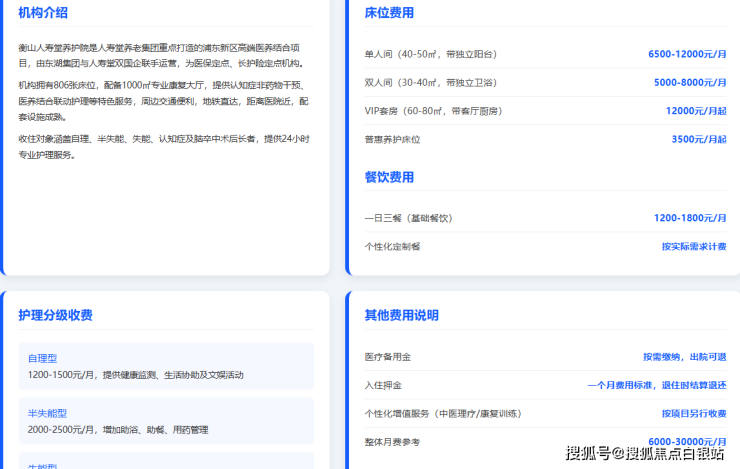This screenshot has height=469, width=740.
Task: Click the paragraph starting 收住对象涵盖自理
Action: 164,147
